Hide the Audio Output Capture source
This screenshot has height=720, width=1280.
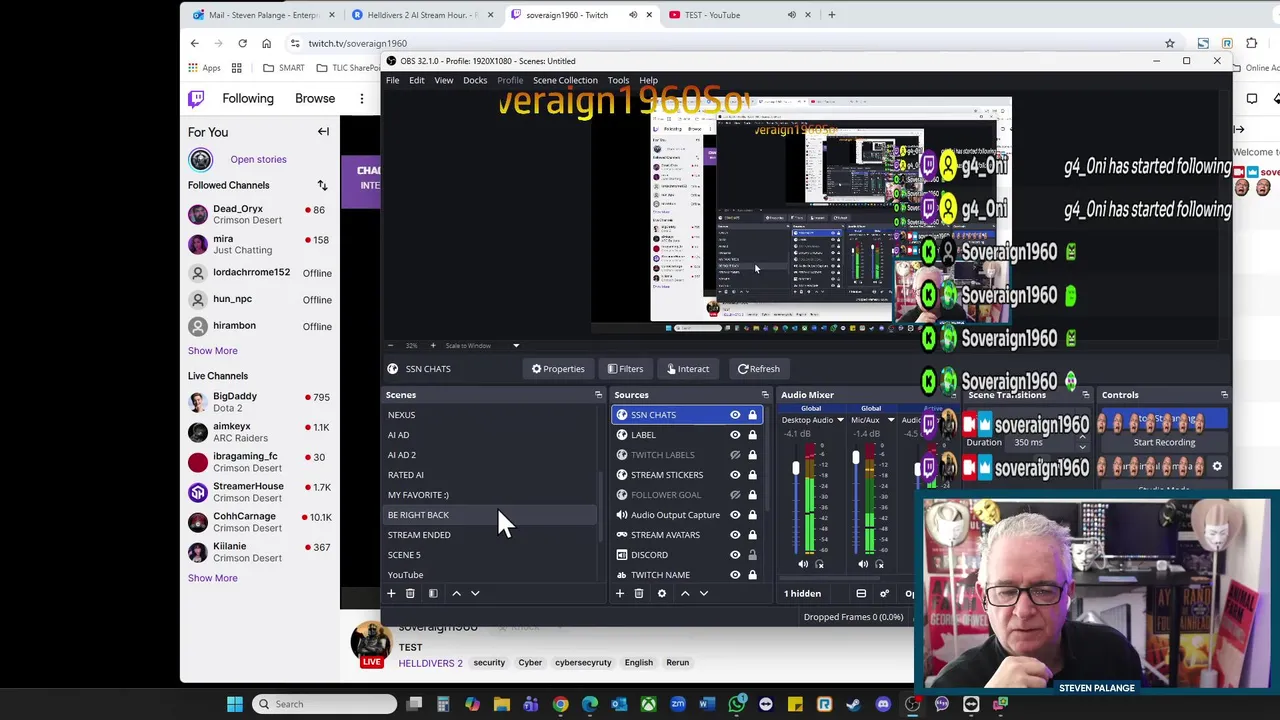(735, 515)
